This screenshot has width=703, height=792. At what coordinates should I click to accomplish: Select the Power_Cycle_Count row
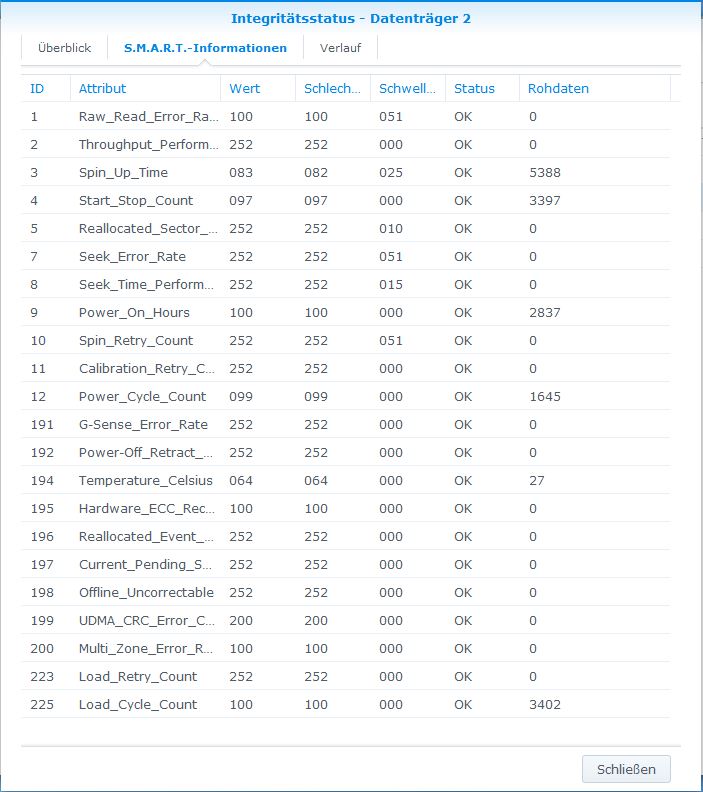coord(142,397)
